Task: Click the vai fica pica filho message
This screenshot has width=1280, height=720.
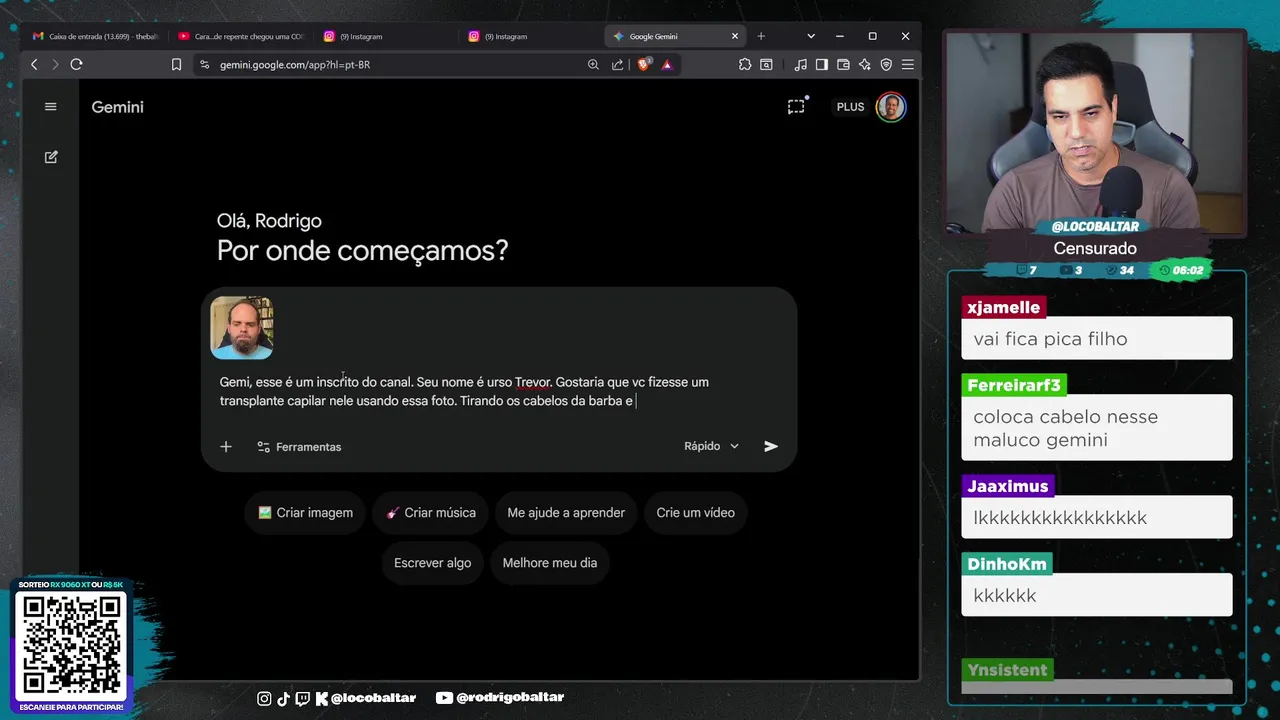Action: click(1050, 339)
